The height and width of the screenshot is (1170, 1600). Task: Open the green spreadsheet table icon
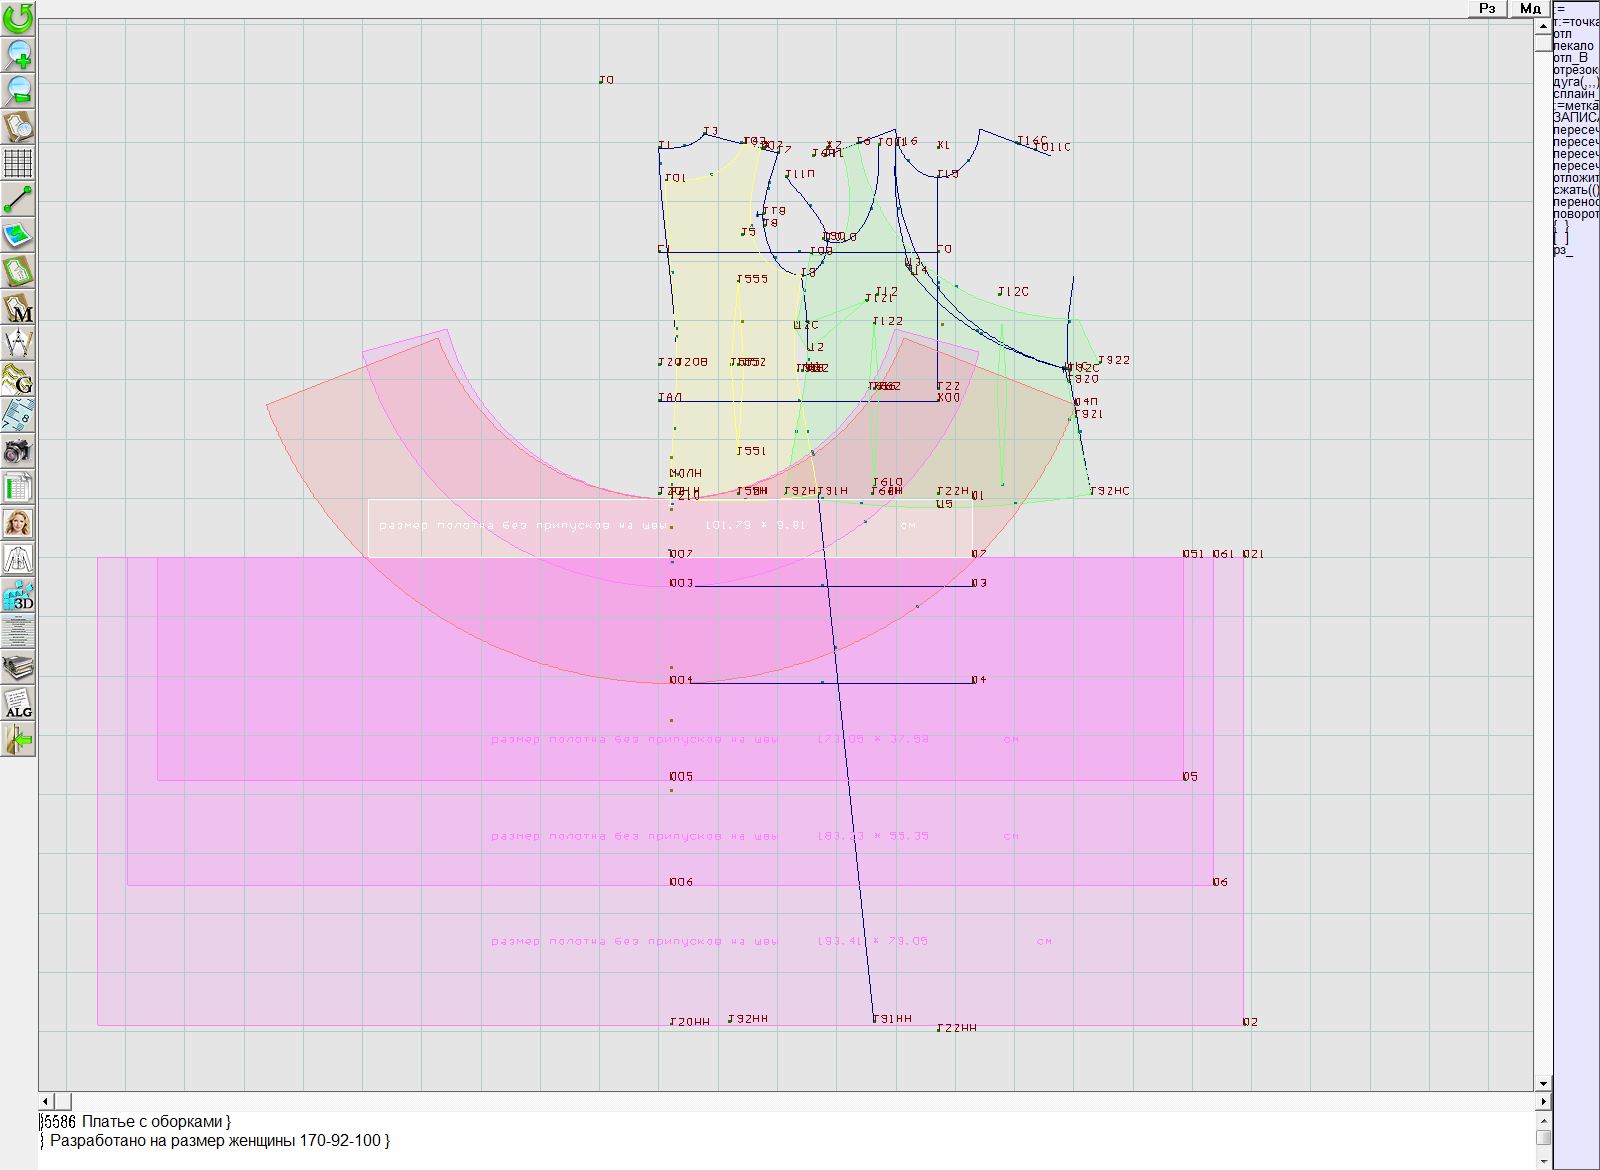coord(18,487)
